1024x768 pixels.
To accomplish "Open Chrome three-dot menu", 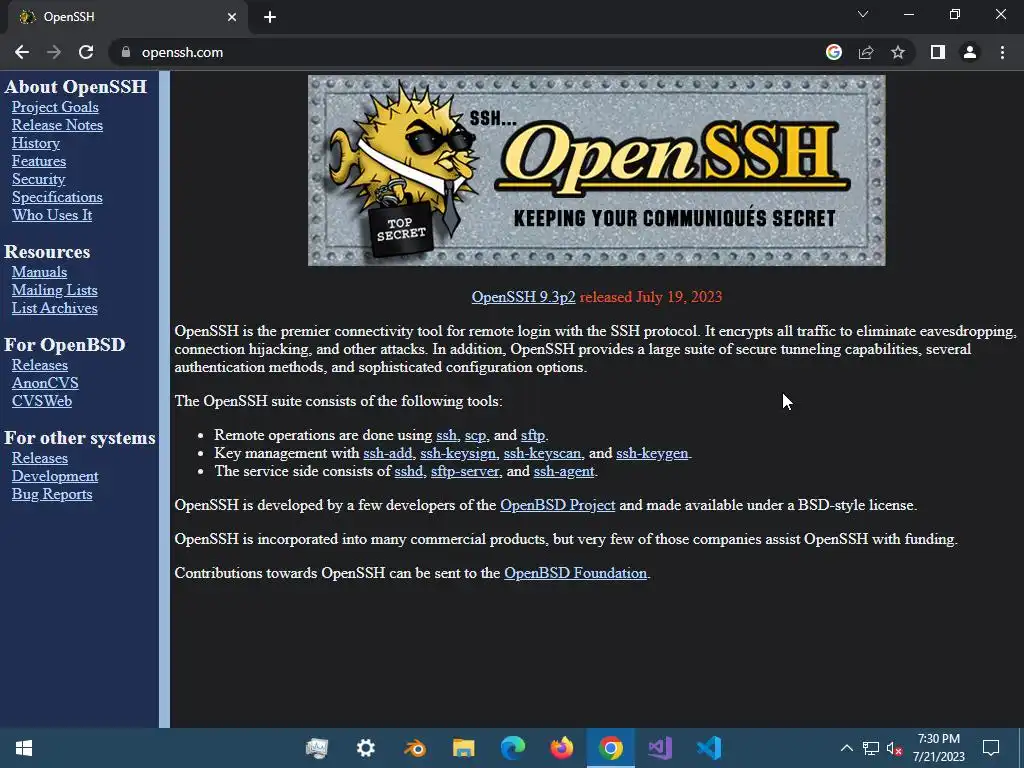I will pos(1002,52).
